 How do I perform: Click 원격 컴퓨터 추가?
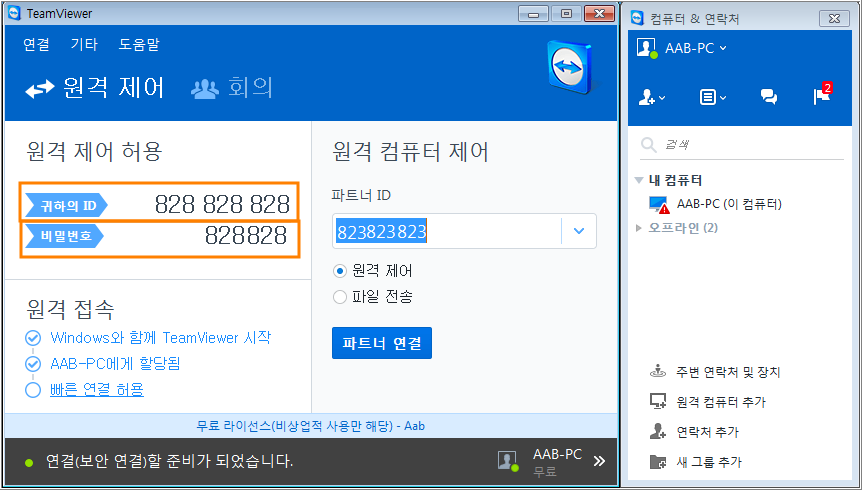point(721,402)
